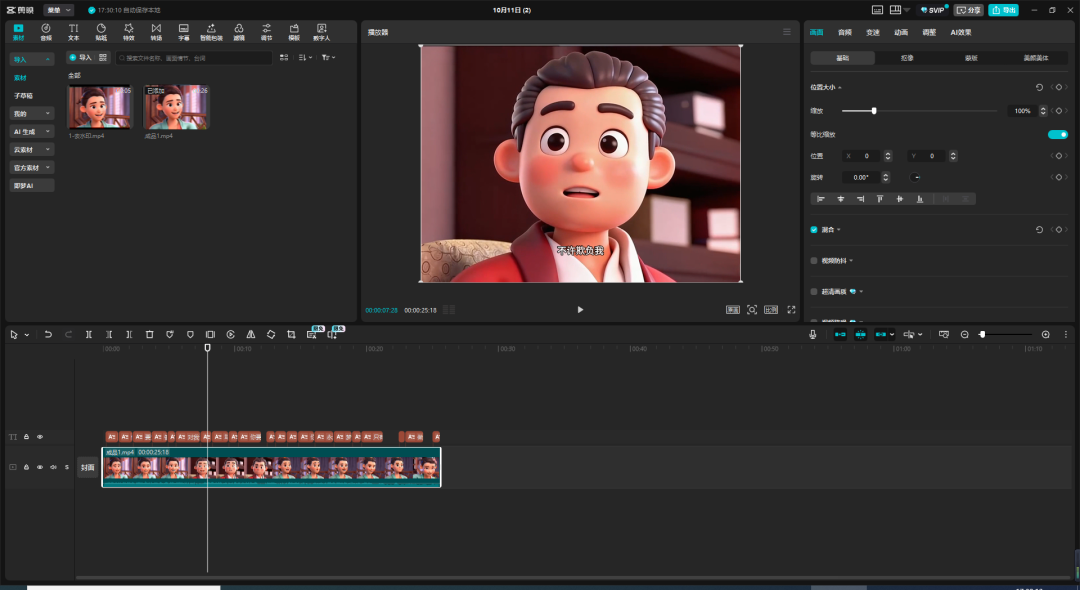This screenshot has height=590, width=1080.
Task: Click the delete clip trash icon
Action: (149, 334)
